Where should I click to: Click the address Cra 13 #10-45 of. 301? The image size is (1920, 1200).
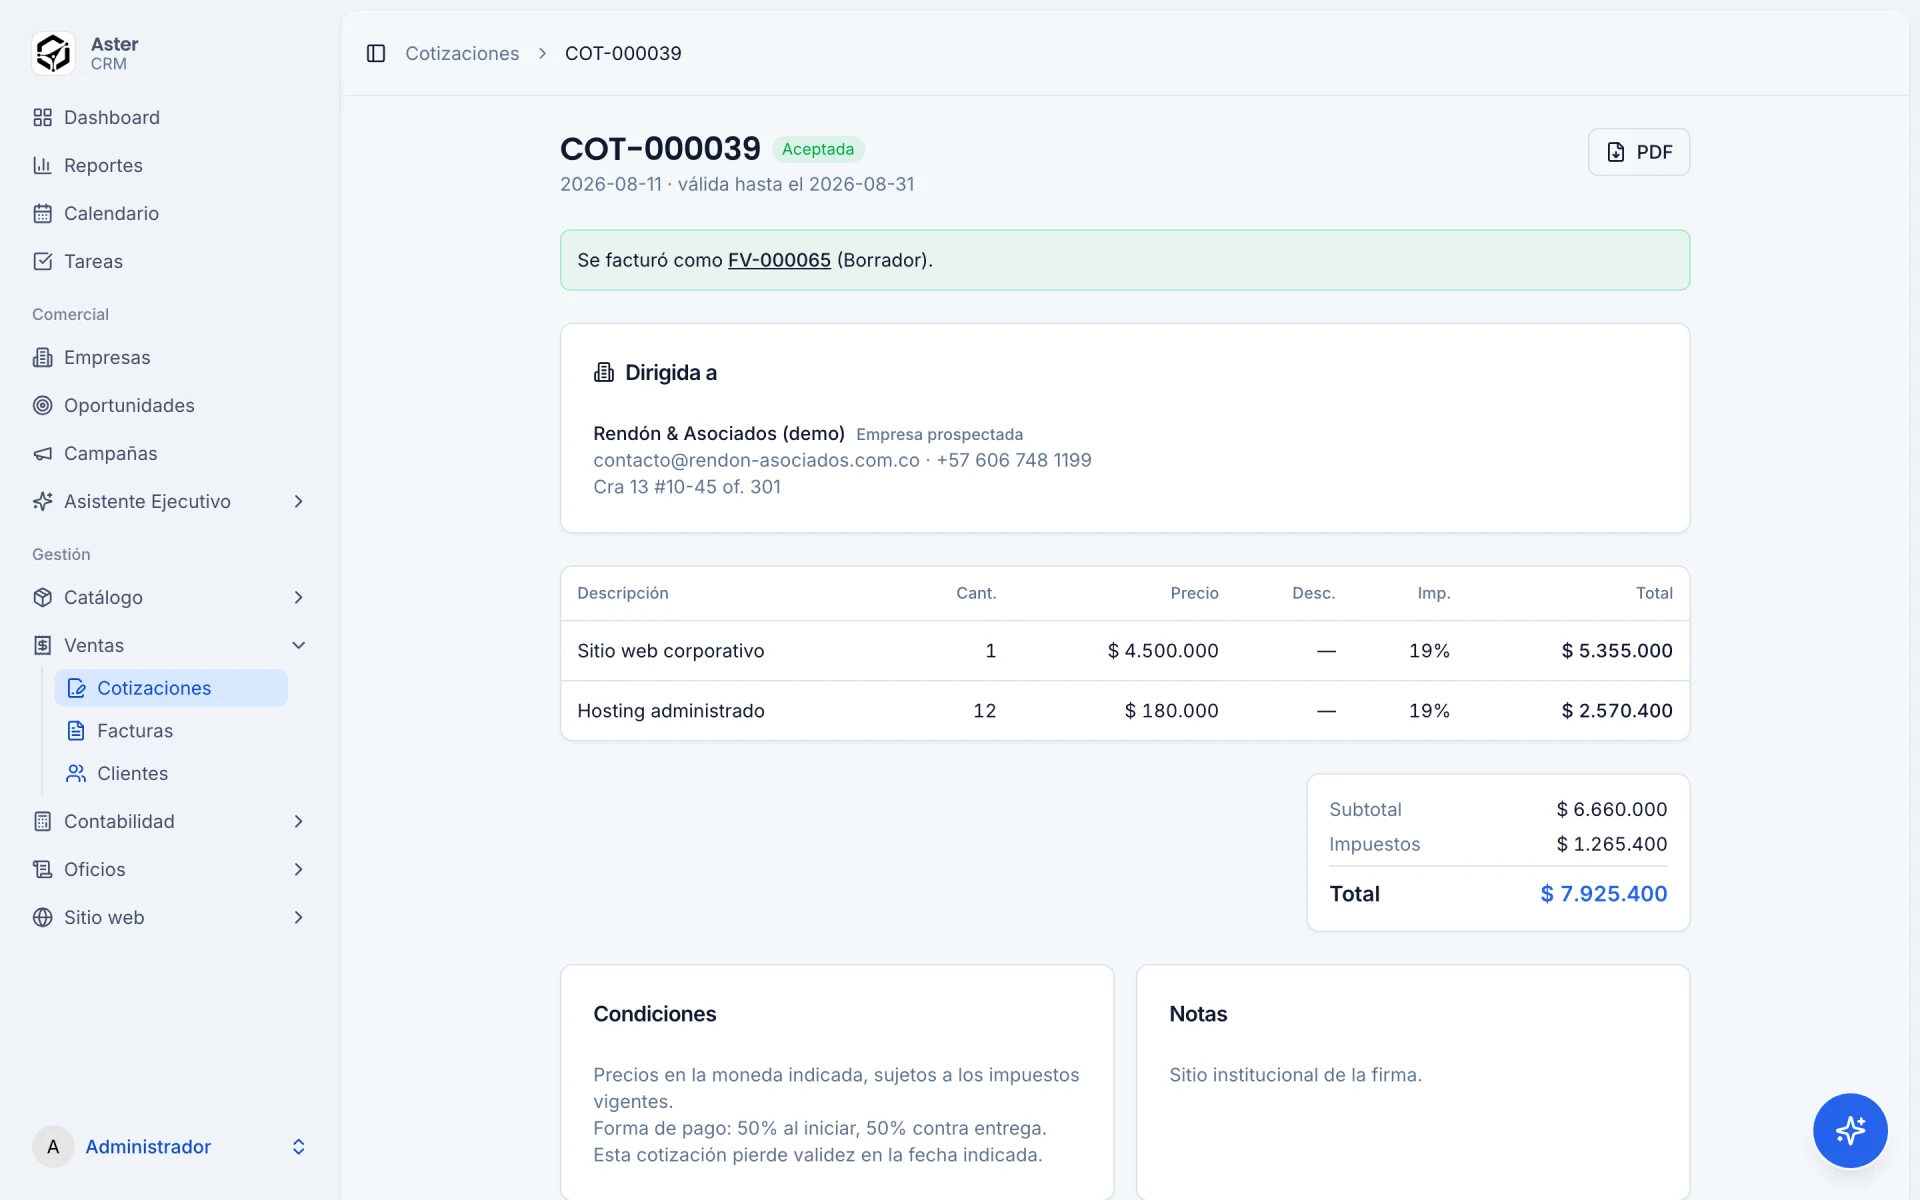[687, 487]
